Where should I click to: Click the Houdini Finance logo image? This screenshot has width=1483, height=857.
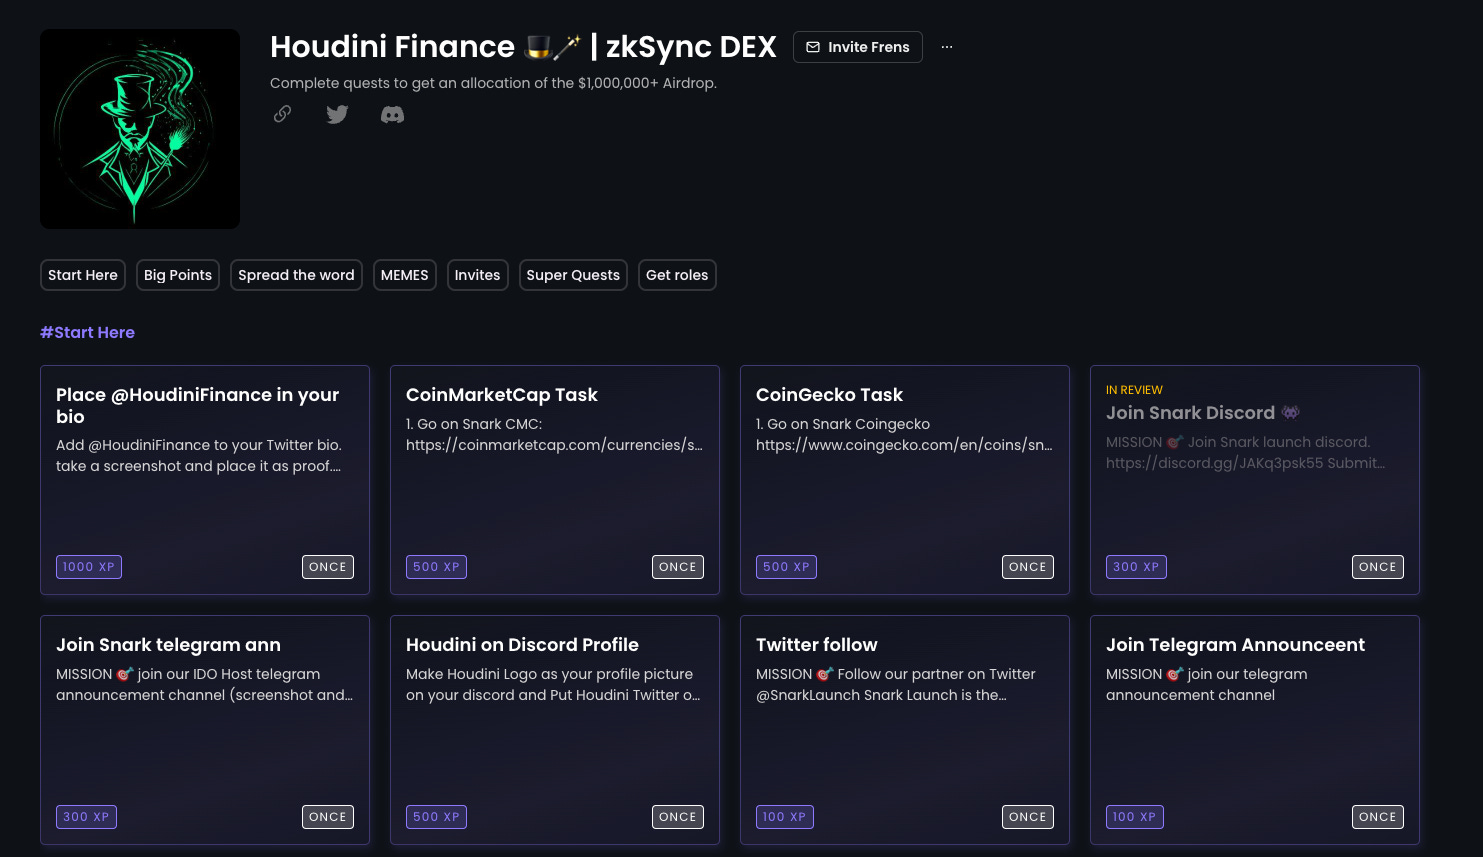[x=140, y=129]
